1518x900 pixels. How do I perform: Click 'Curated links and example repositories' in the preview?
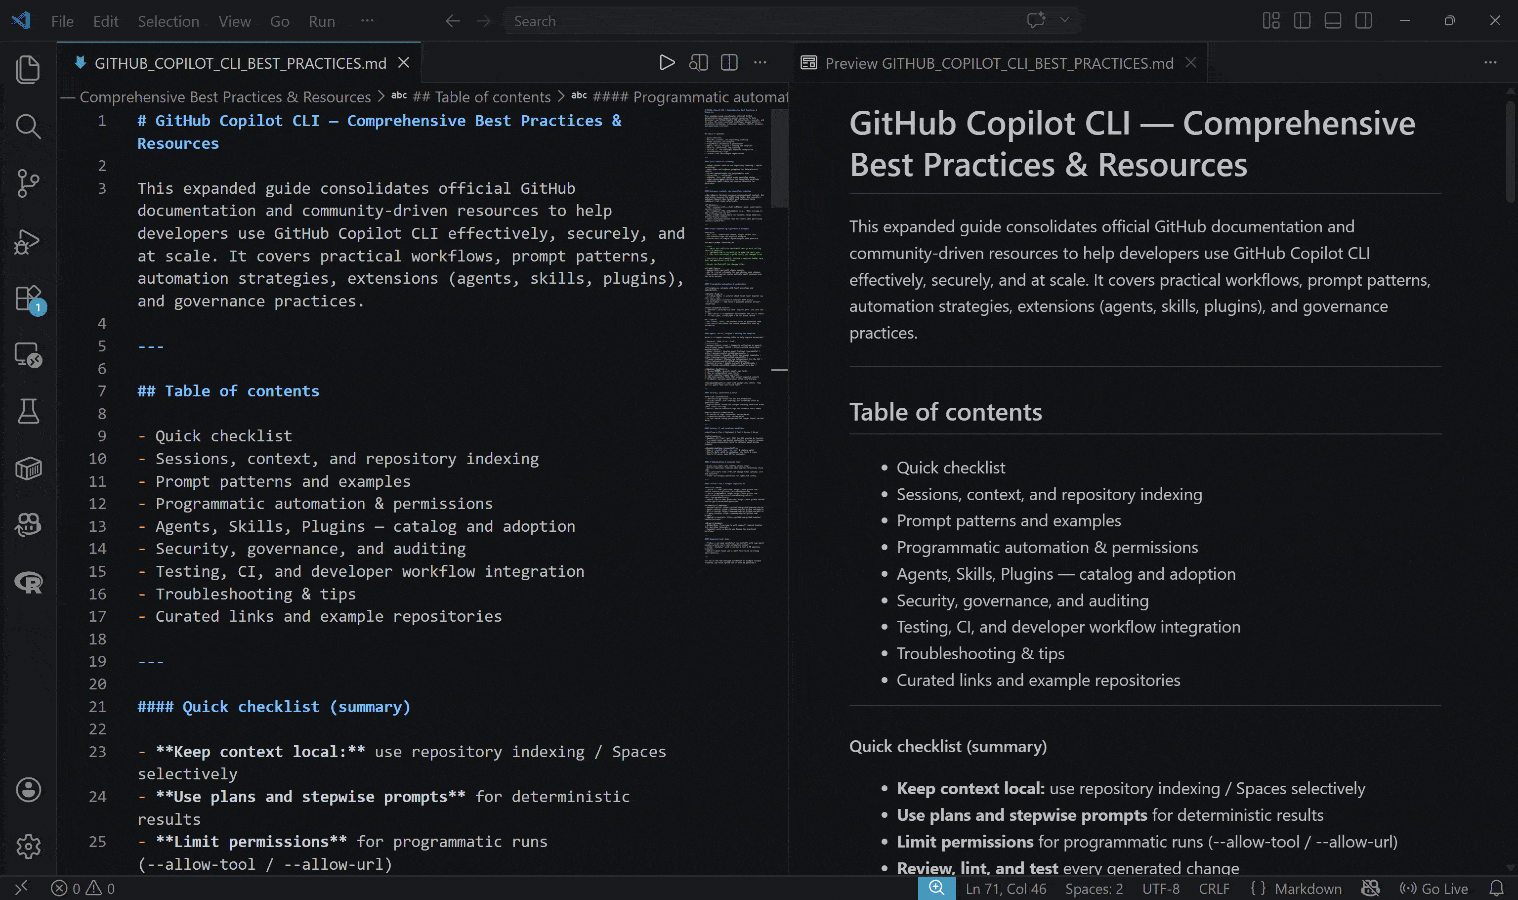coord(1038,680)
